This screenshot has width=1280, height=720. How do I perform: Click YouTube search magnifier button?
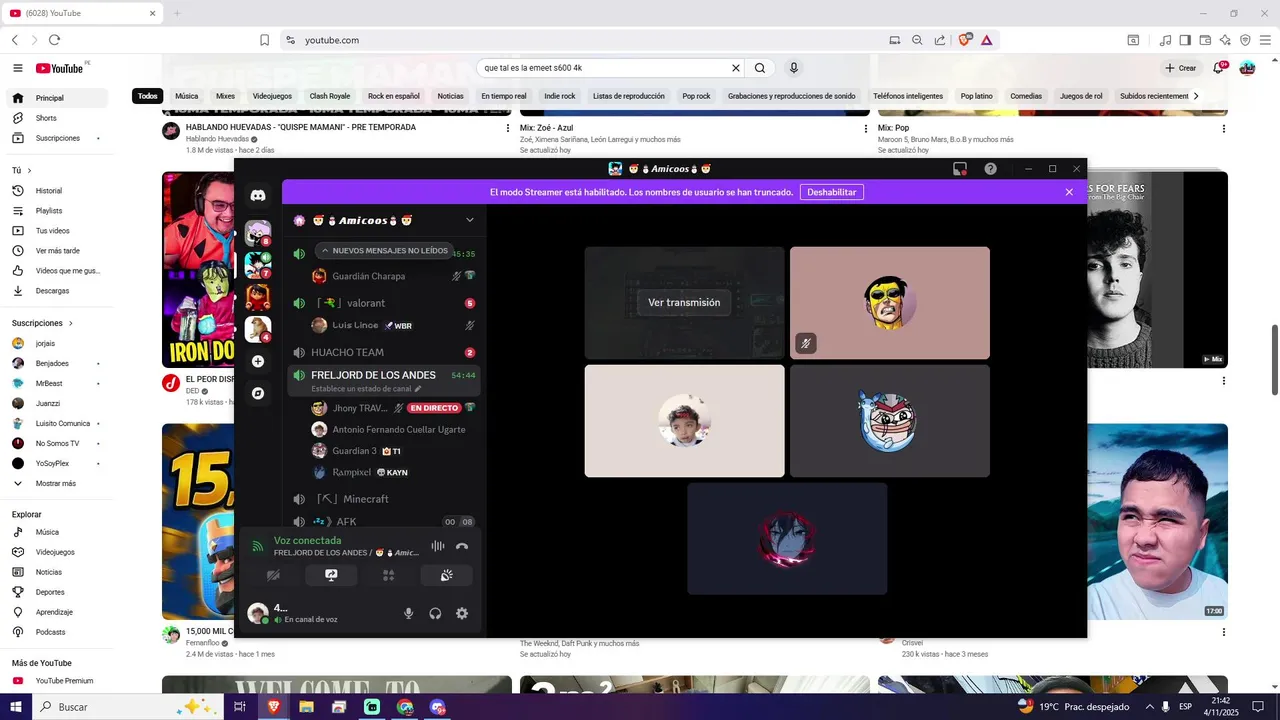point(760,68)
